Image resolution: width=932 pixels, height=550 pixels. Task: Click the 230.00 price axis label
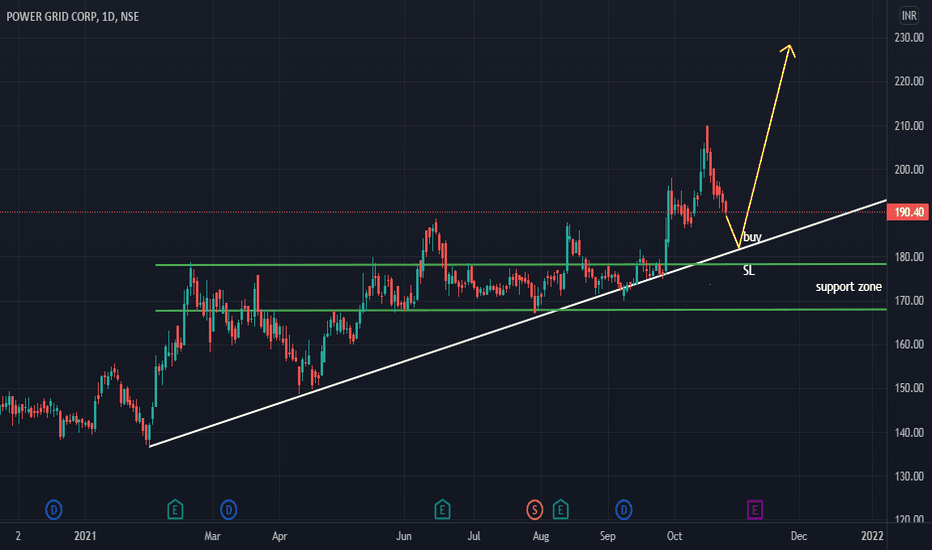909,37
